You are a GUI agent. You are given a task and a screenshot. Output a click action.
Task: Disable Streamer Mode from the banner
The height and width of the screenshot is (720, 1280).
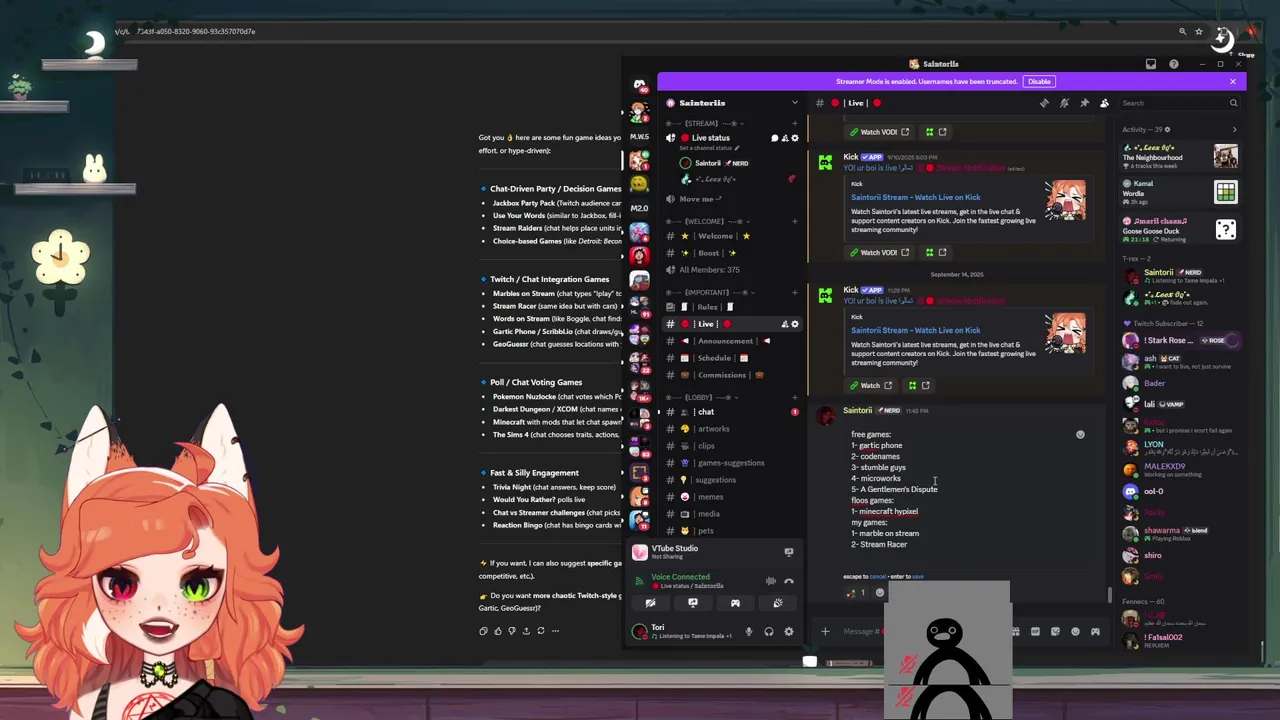(x=1039, y=82)
